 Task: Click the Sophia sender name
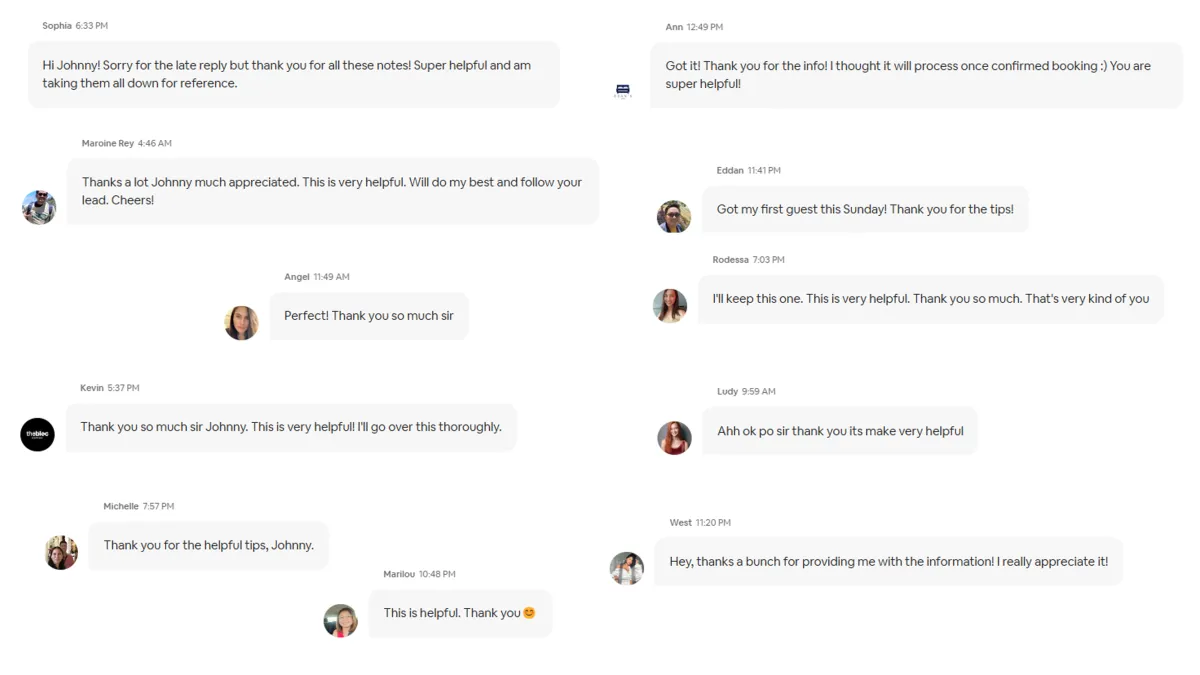57,26
